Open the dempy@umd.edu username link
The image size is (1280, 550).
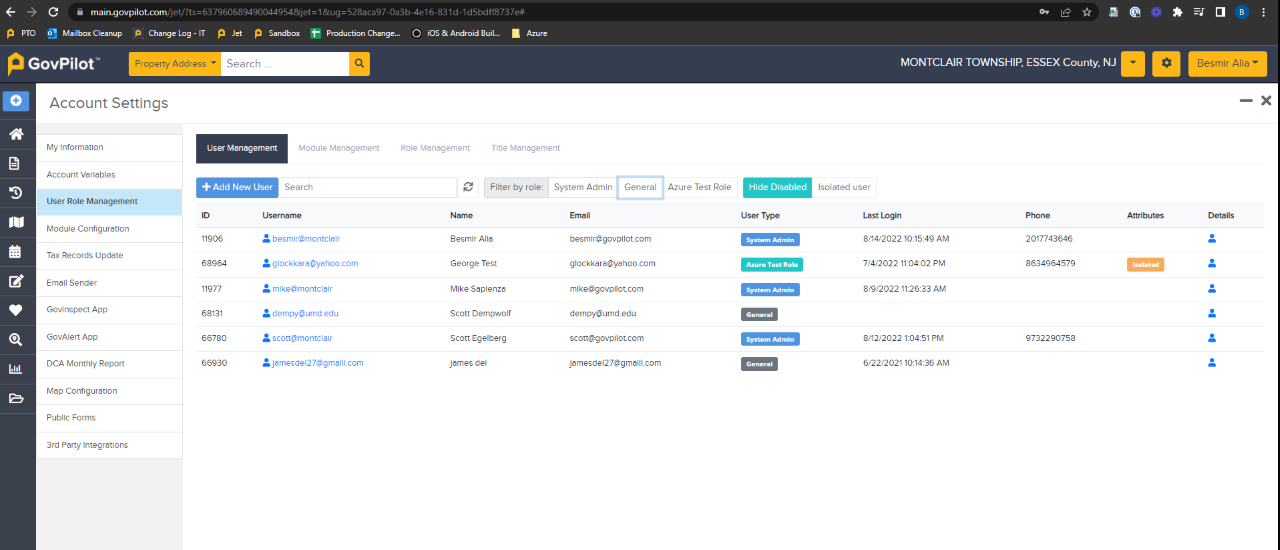pyautogui.click(x=305, y=313)
